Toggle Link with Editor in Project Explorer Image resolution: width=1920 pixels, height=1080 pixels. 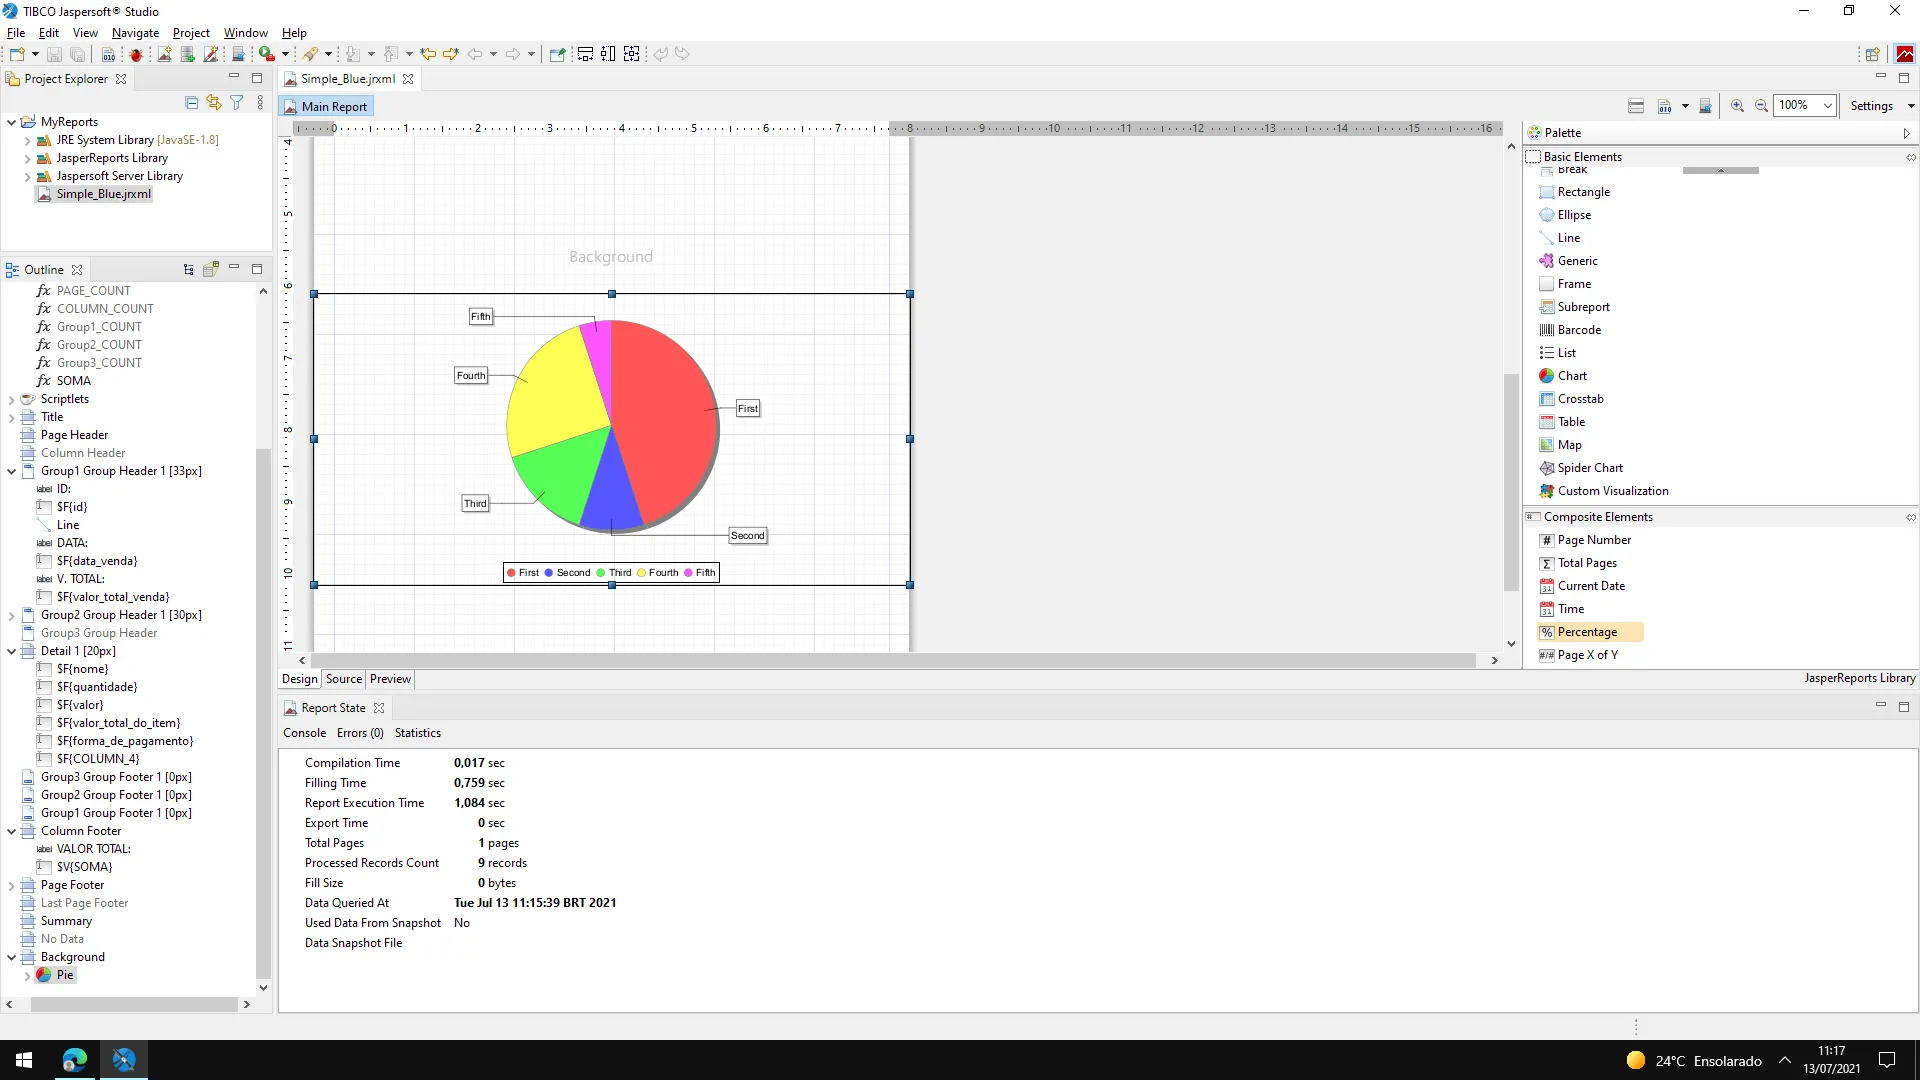point(214,103)
